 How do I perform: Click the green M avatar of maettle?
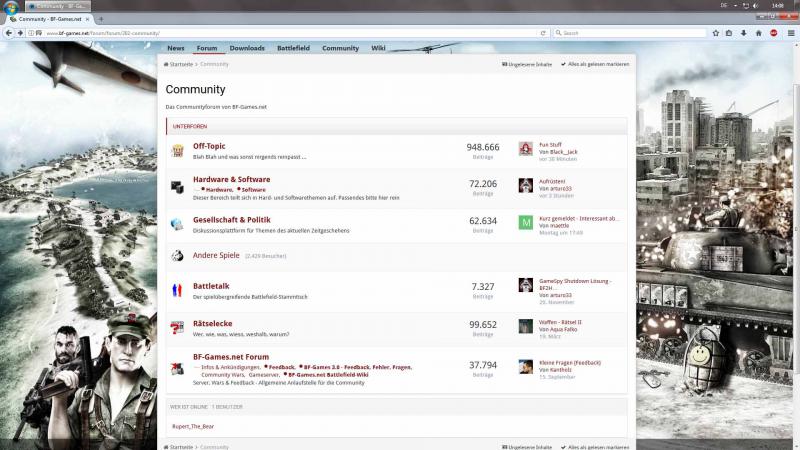525,222
